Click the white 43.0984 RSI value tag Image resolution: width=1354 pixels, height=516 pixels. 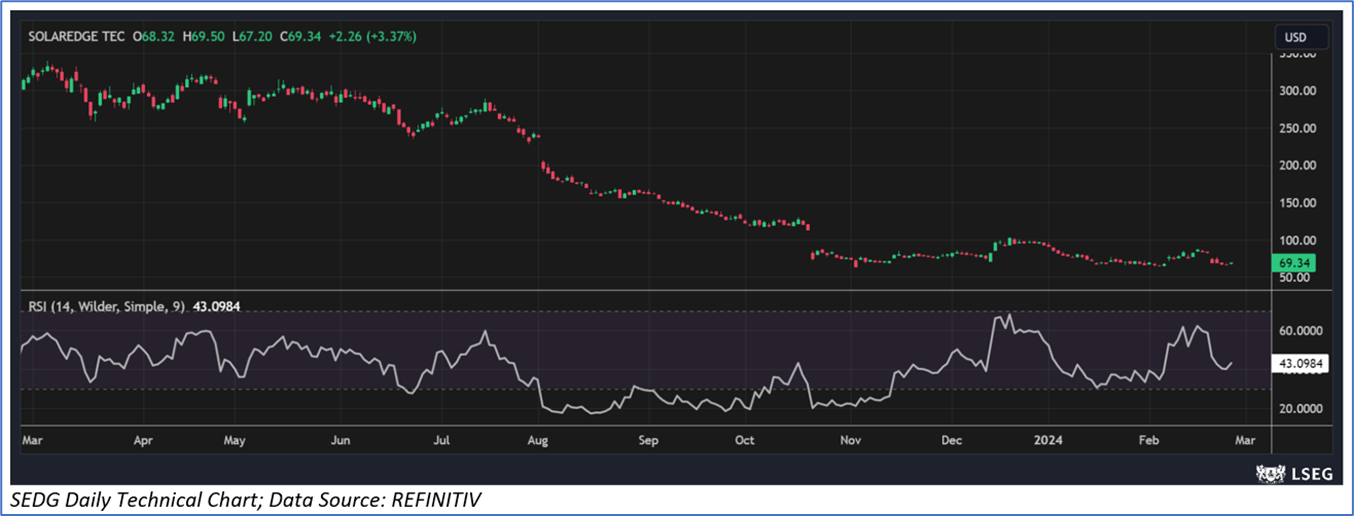tap(1299, 364)
